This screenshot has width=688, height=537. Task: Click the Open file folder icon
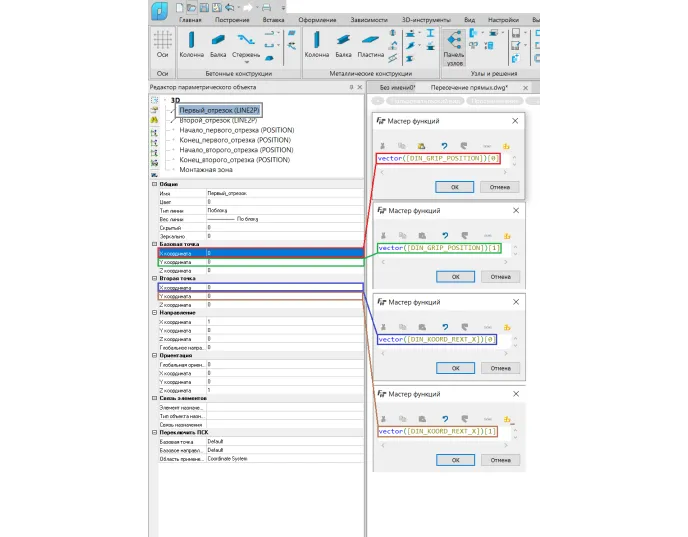point(191,7)
